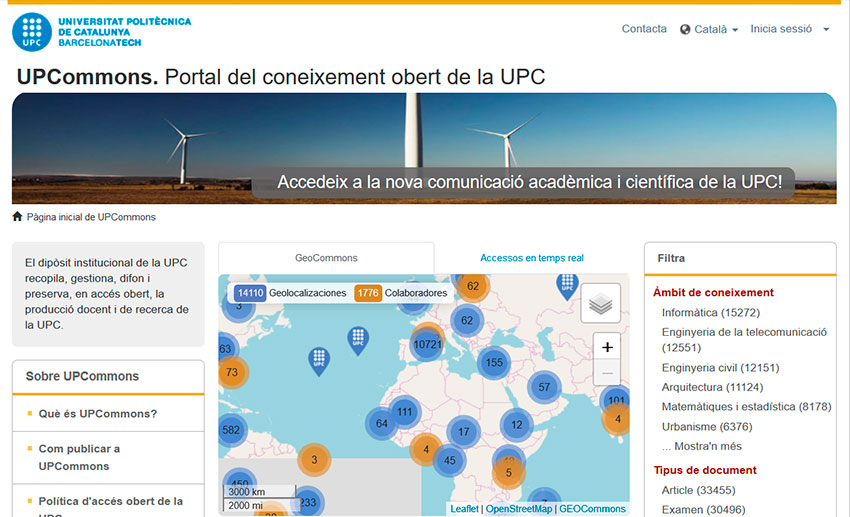Toggle the 14110 Geolocalizaciones legend

pos(290,293)
